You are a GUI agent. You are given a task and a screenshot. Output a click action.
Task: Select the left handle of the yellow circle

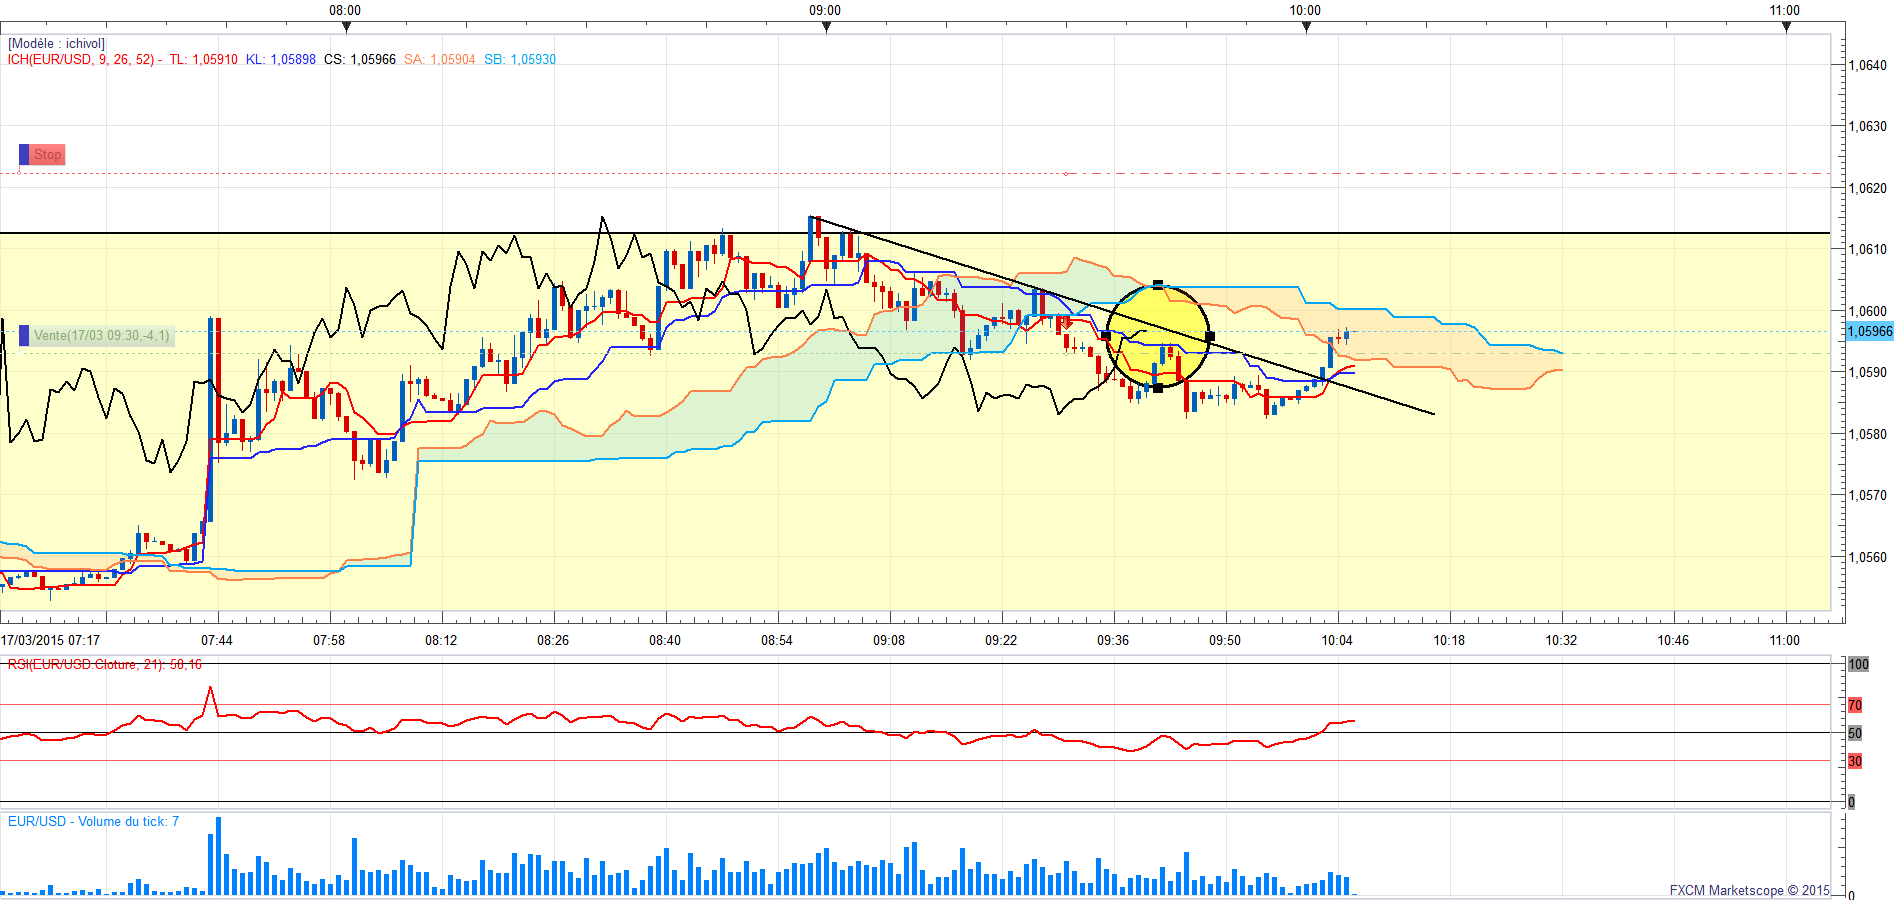coord(1106,336)
